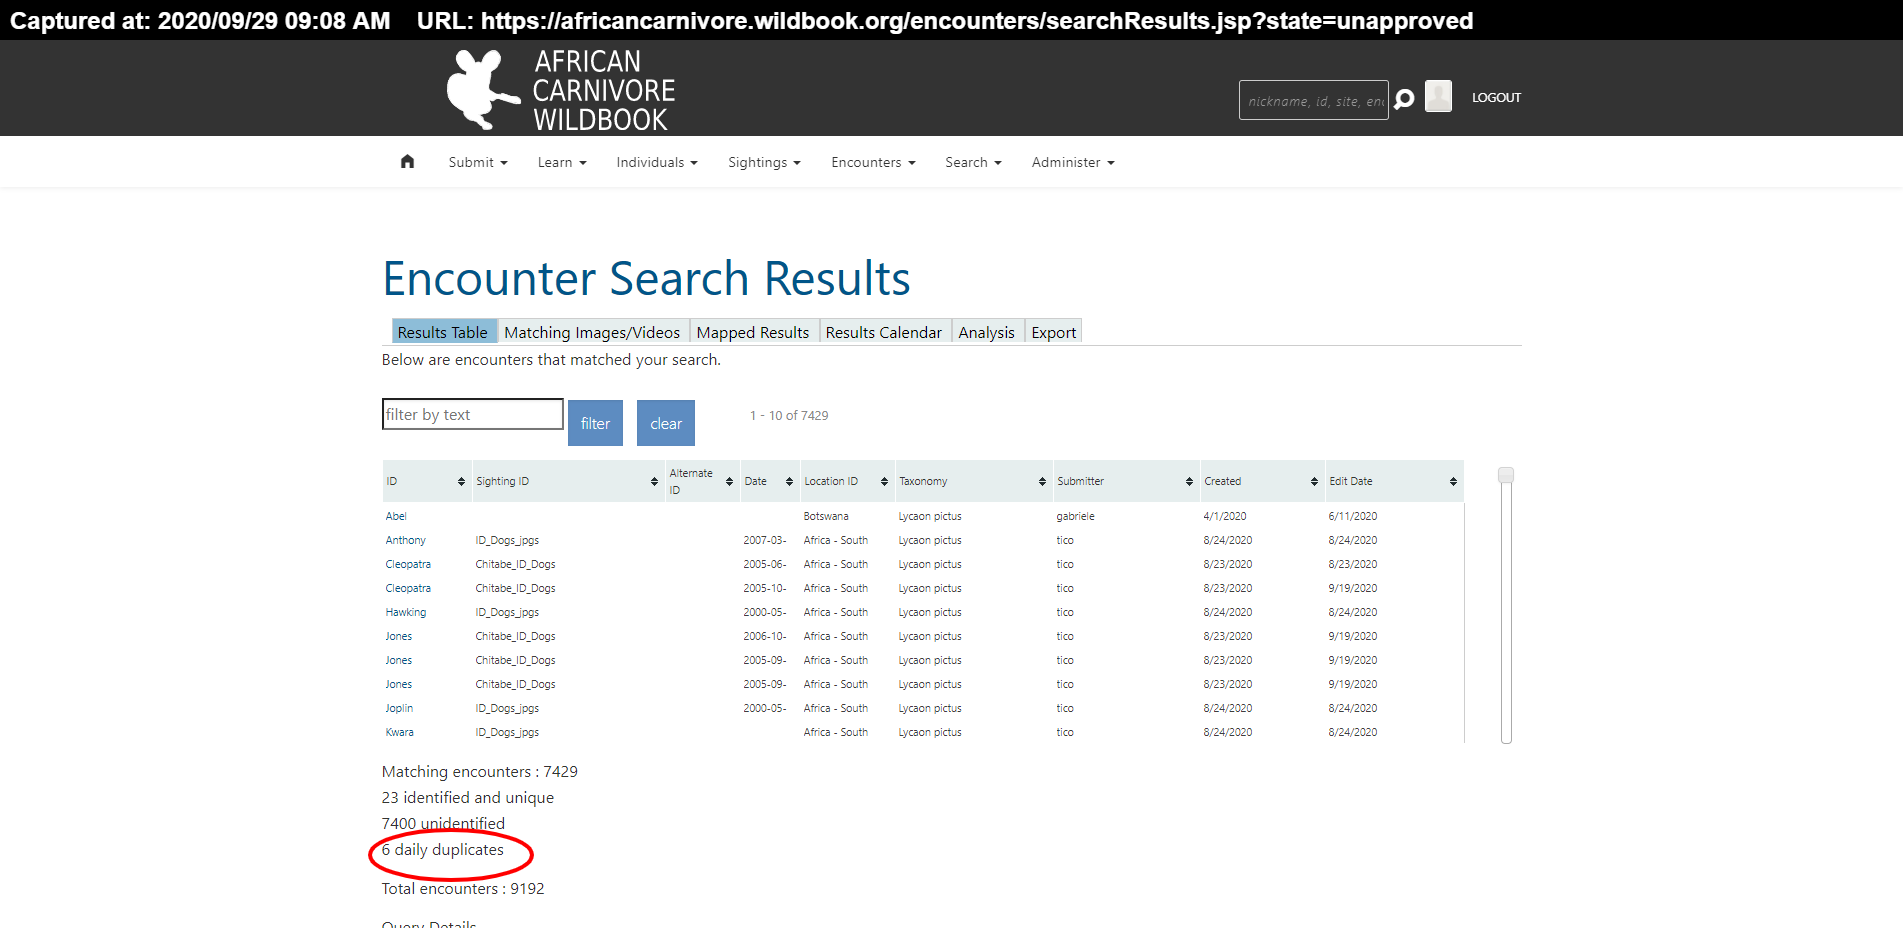Screen dimensions: 1903x928
Task: Click the clear button next to filter
Action: point(665,422)
